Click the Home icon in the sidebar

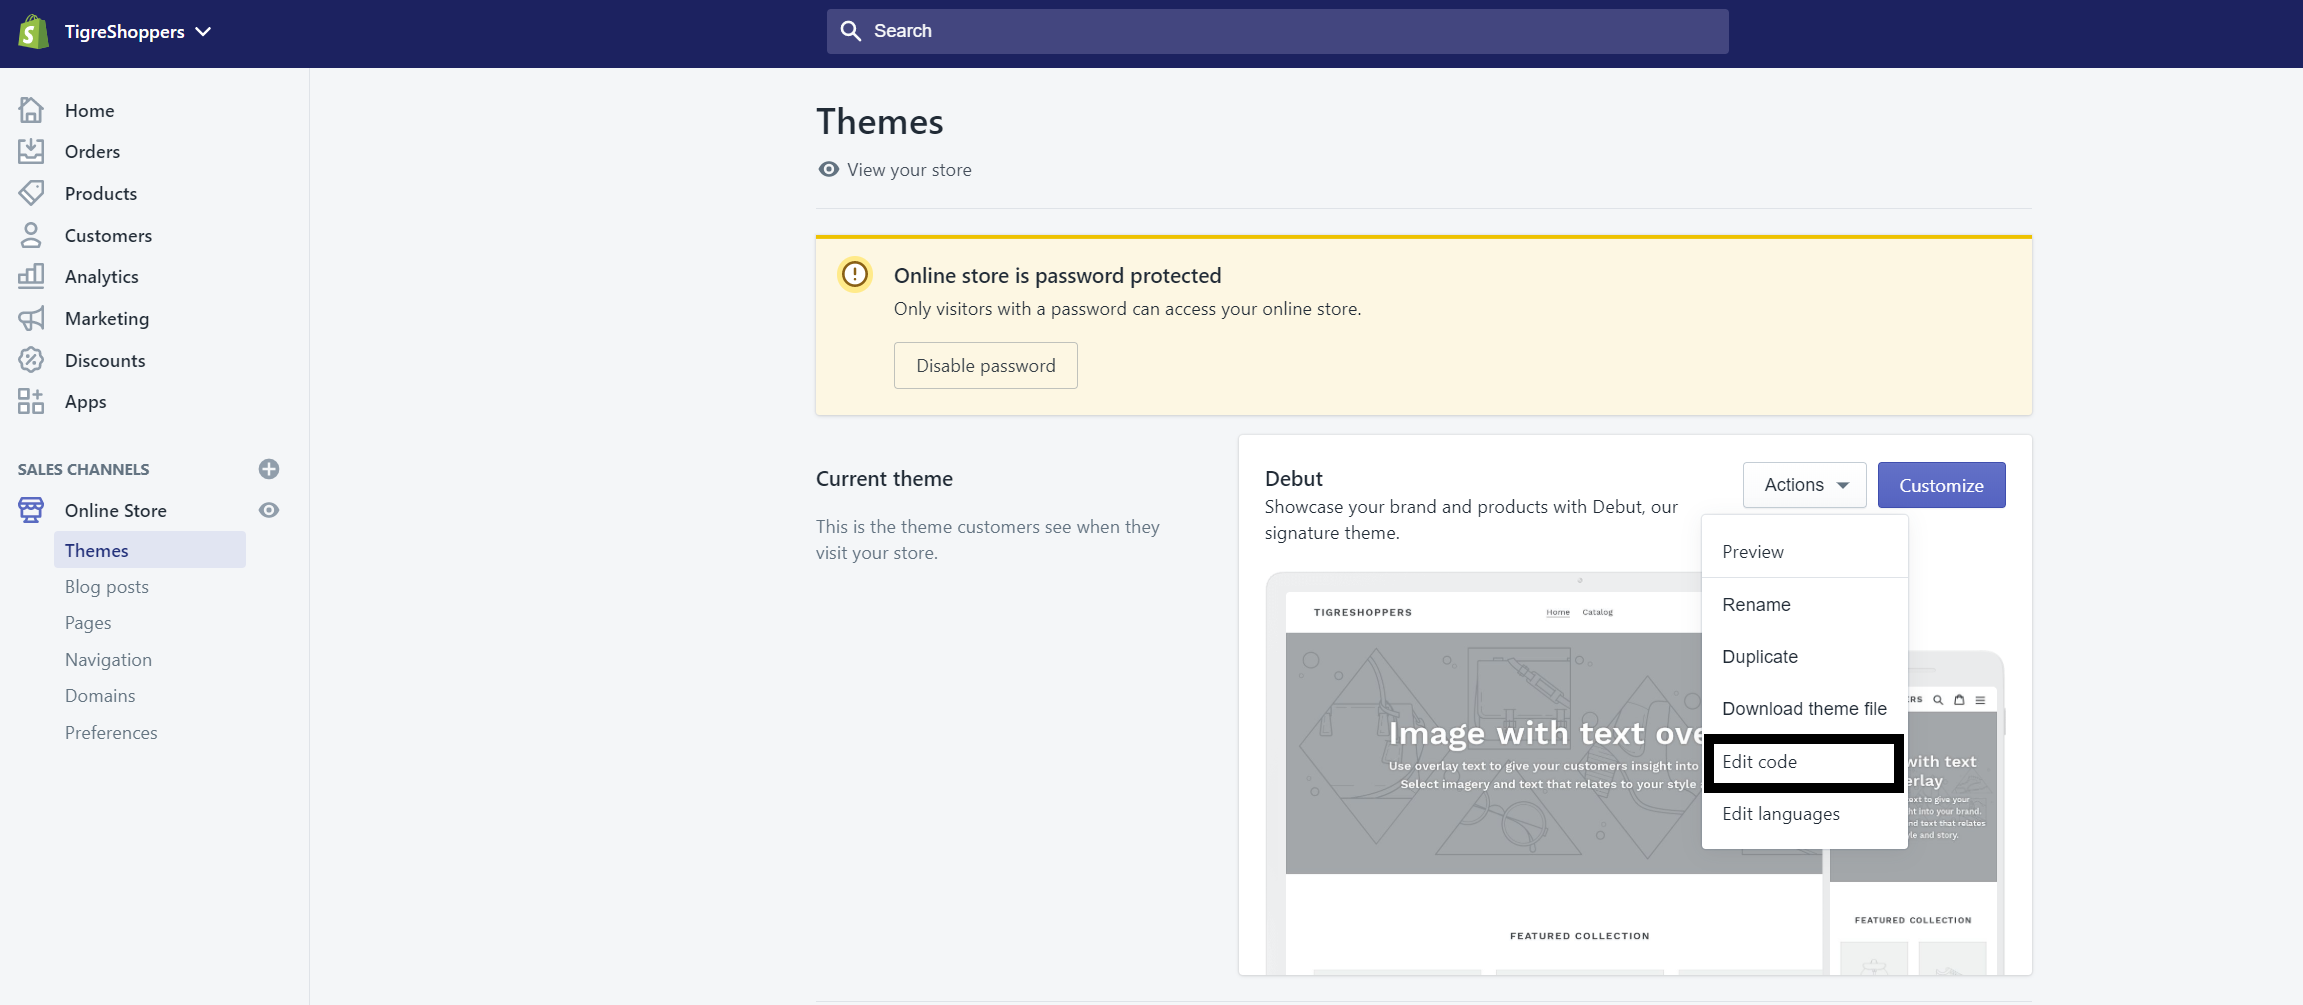click(x=31, y=110)
